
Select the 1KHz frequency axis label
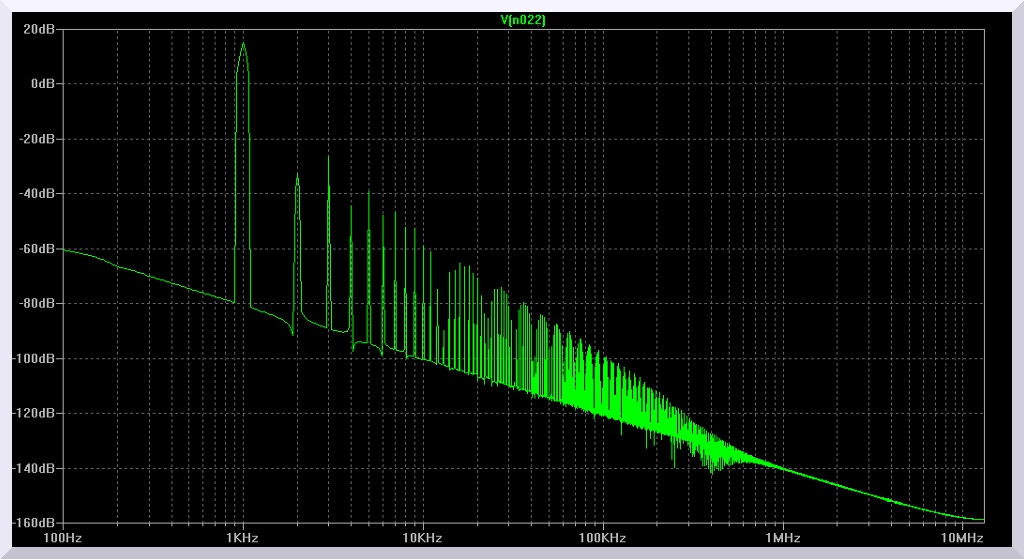(243, 539)
